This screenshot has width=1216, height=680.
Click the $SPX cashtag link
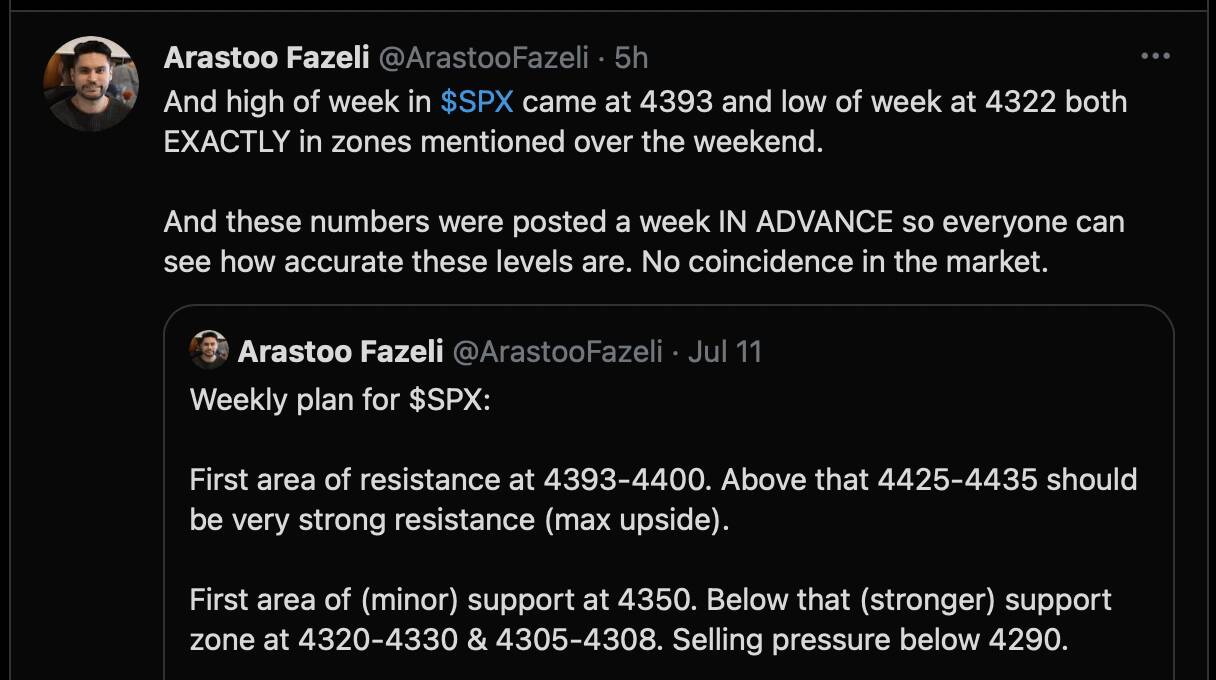(x=476, y=102)
